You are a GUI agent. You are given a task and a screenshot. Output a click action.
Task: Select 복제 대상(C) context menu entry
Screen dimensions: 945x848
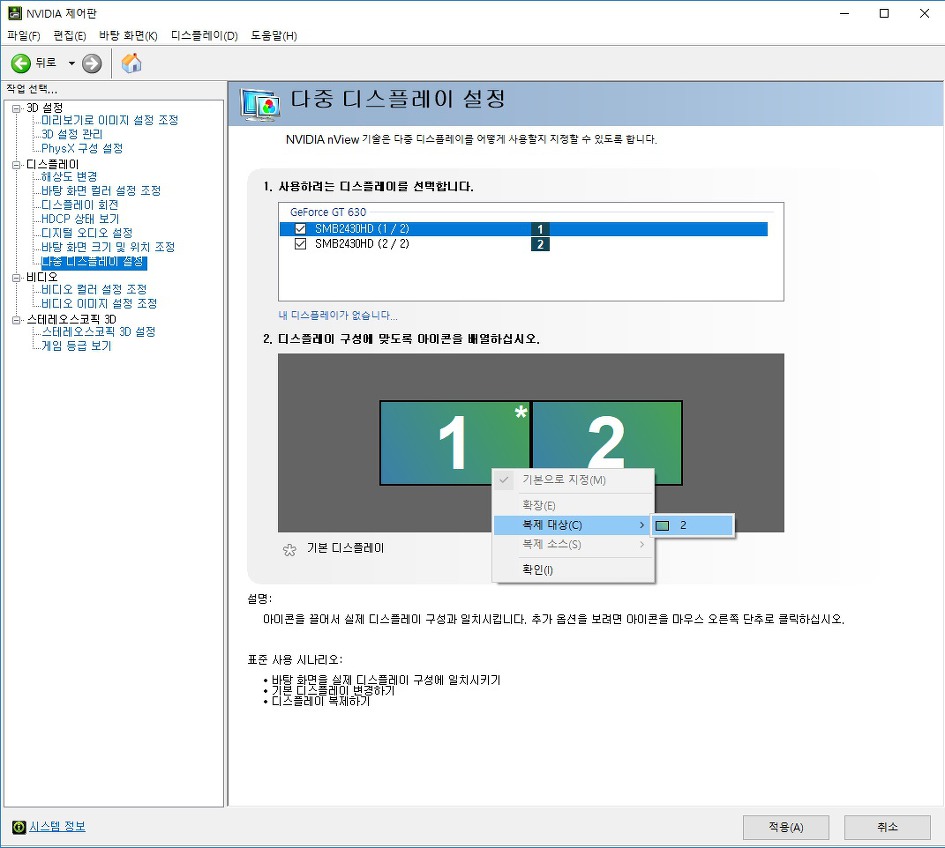click(x=573, y=526)
